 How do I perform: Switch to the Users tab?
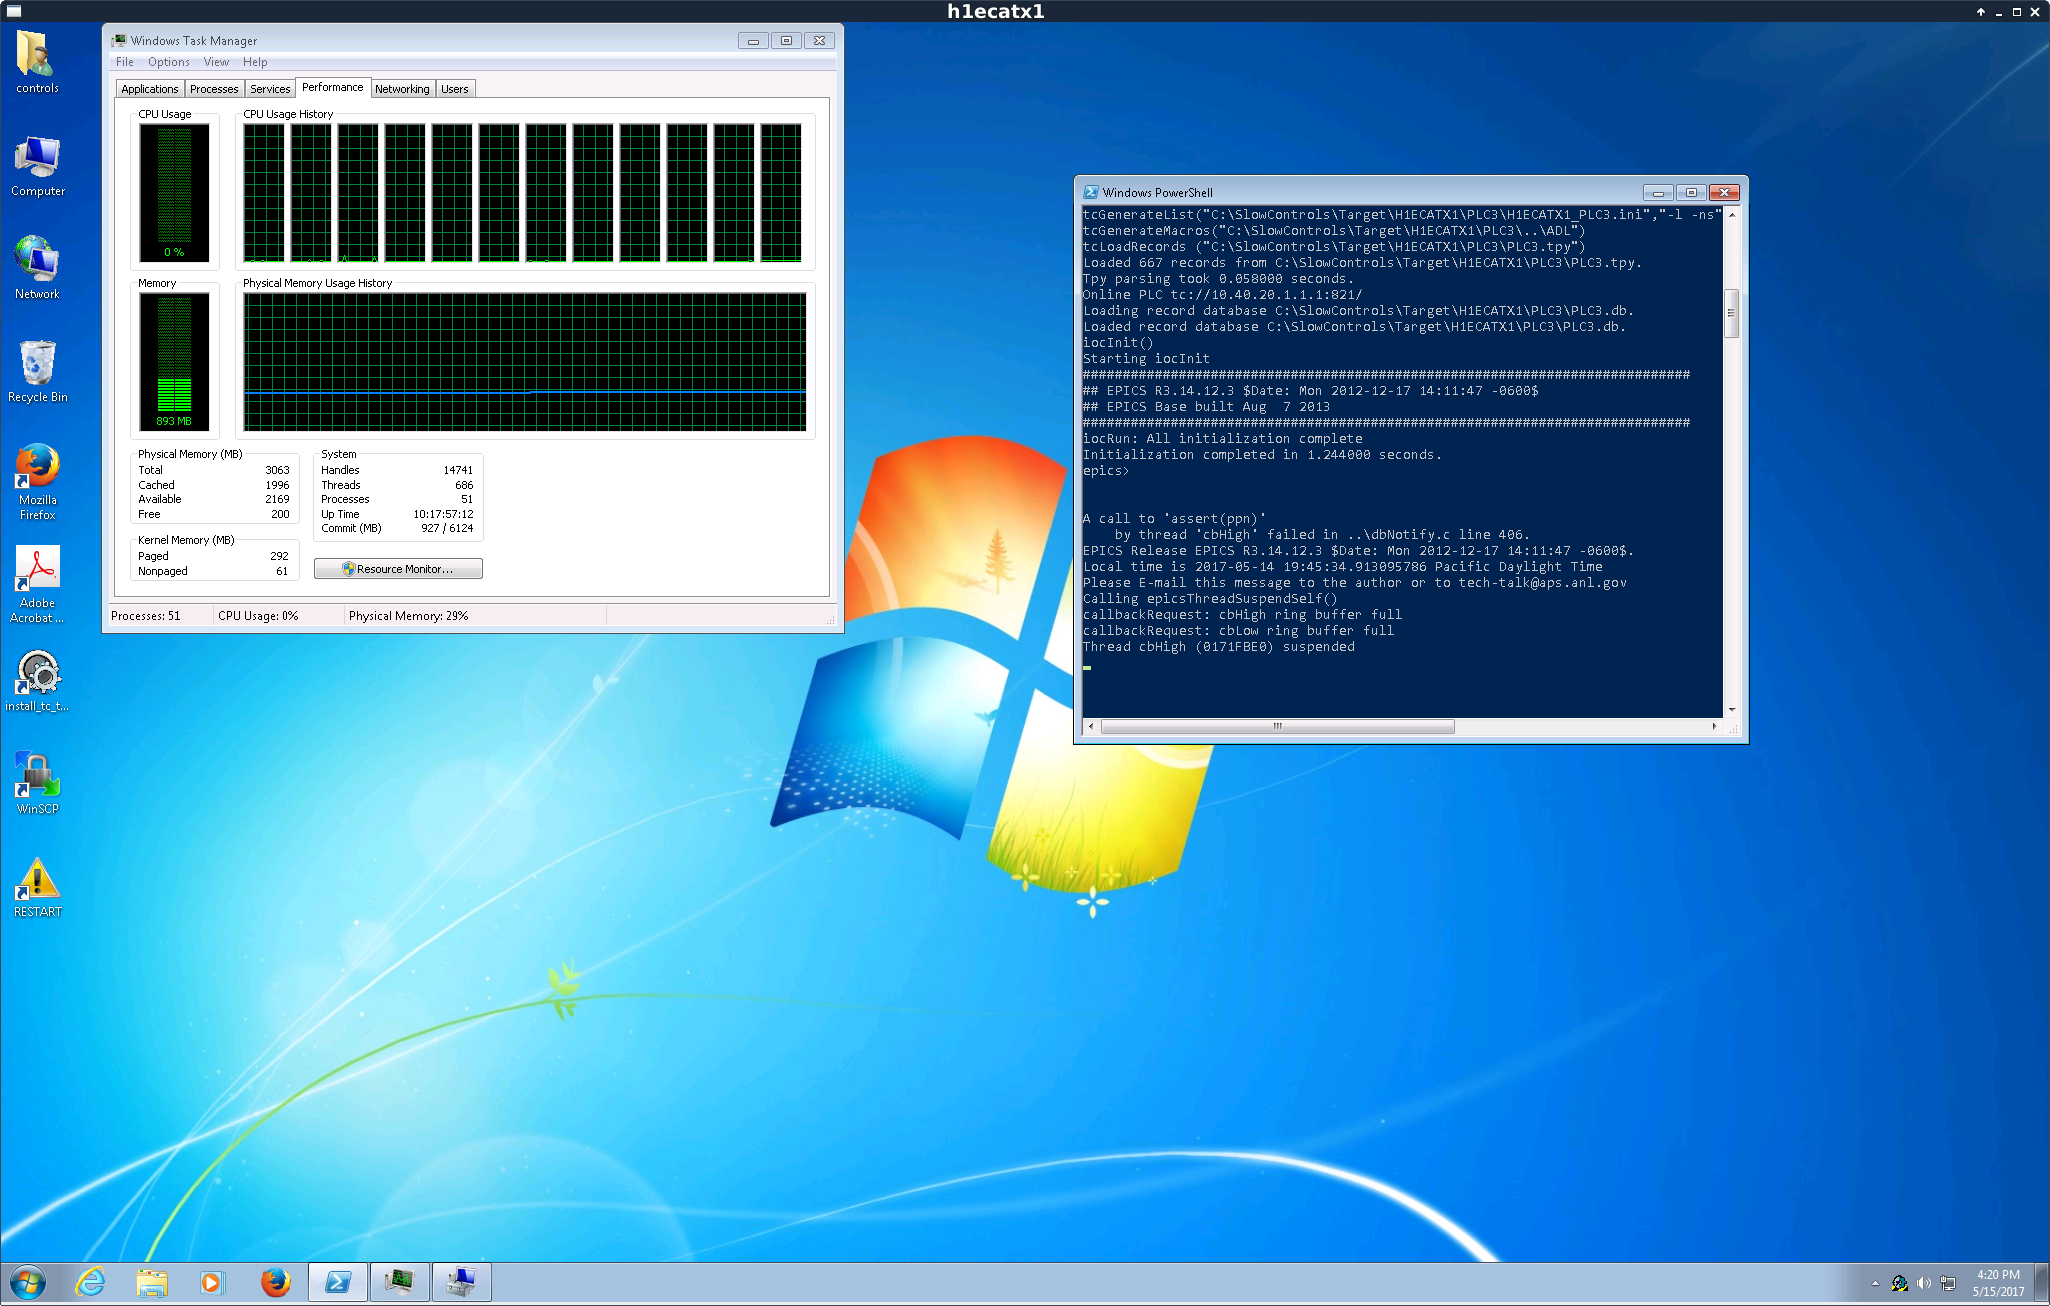(x=455, y=89)
